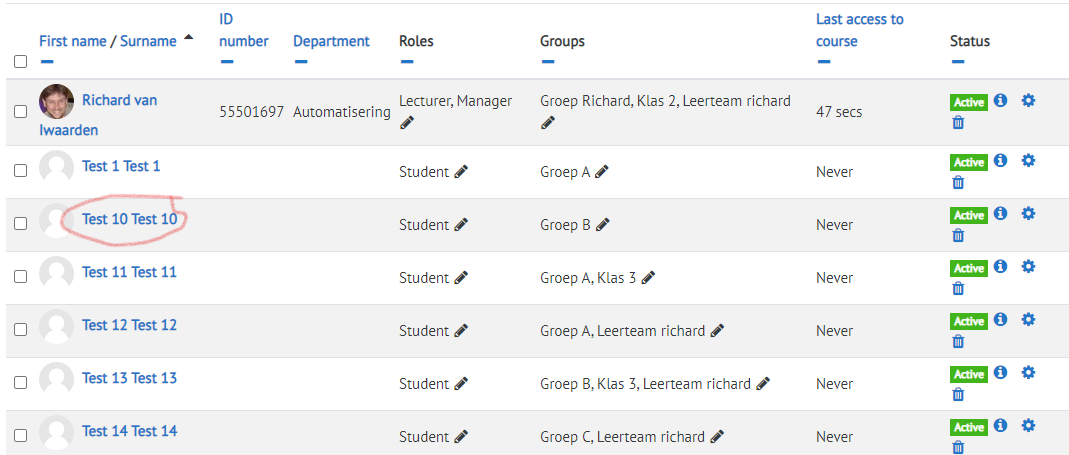Screen dimensions: 1069x455
Task: Sort by Last access to course
Action: pyautogui.click(x=860, y=30)
